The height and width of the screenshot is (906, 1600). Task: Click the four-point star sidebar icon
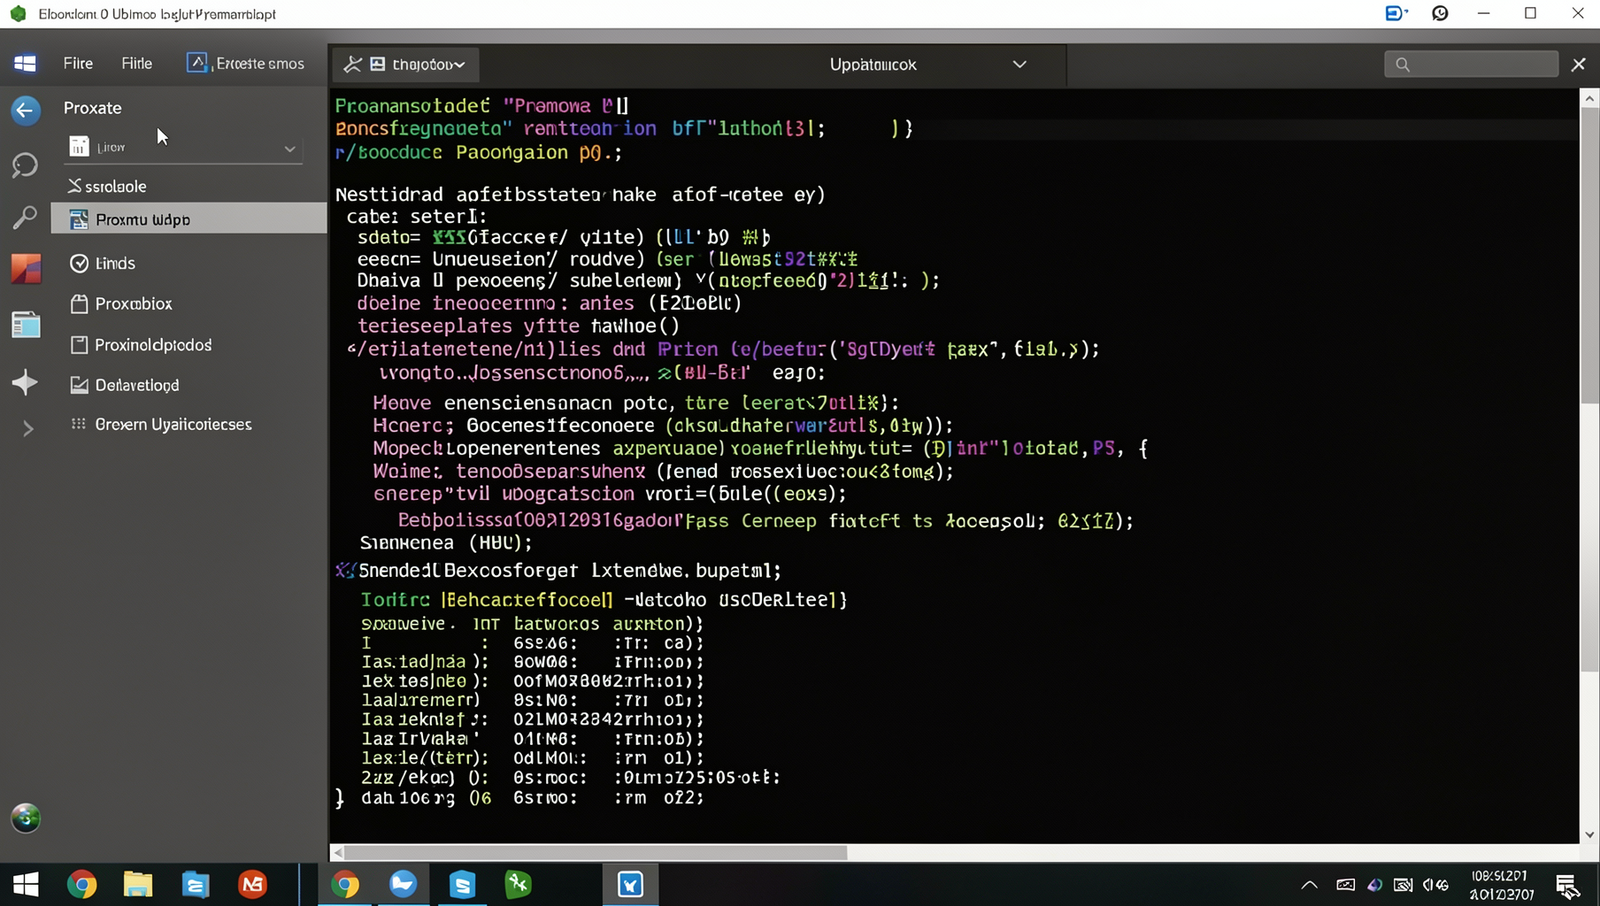(x=25, y=382)
